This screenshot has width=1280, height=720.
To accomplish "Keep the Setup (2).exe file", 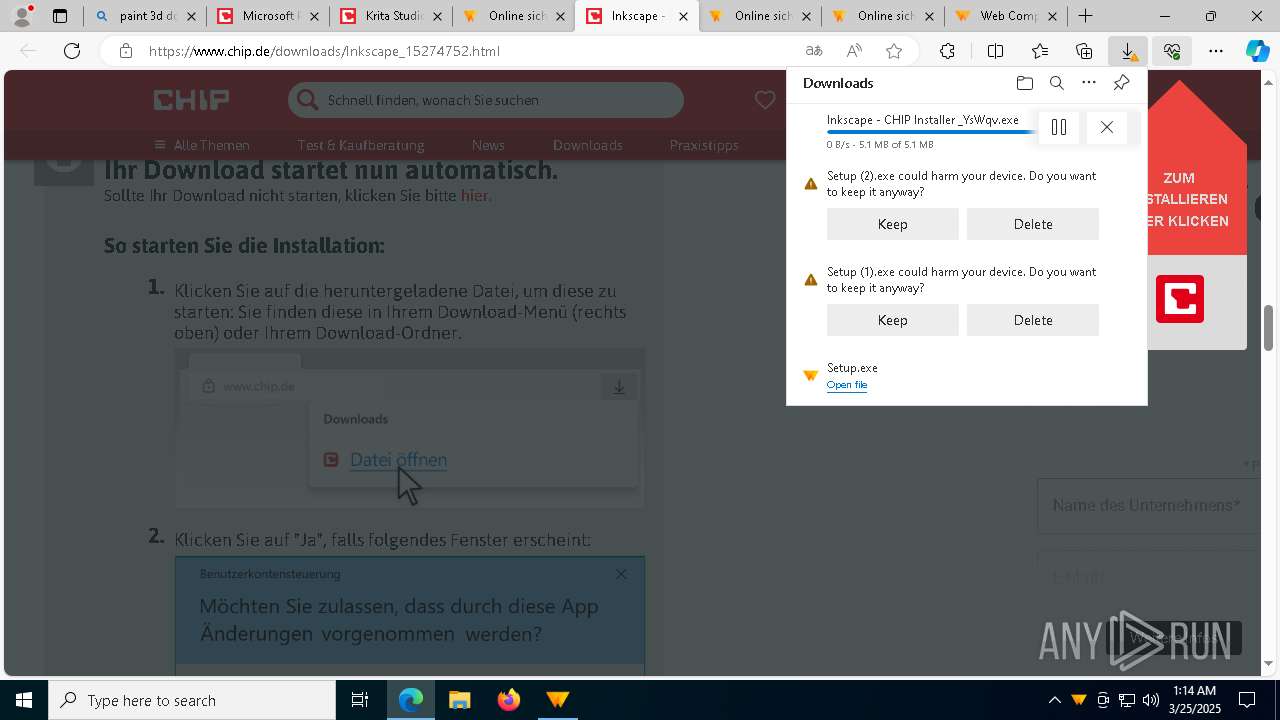I will [x=892, y=224].
